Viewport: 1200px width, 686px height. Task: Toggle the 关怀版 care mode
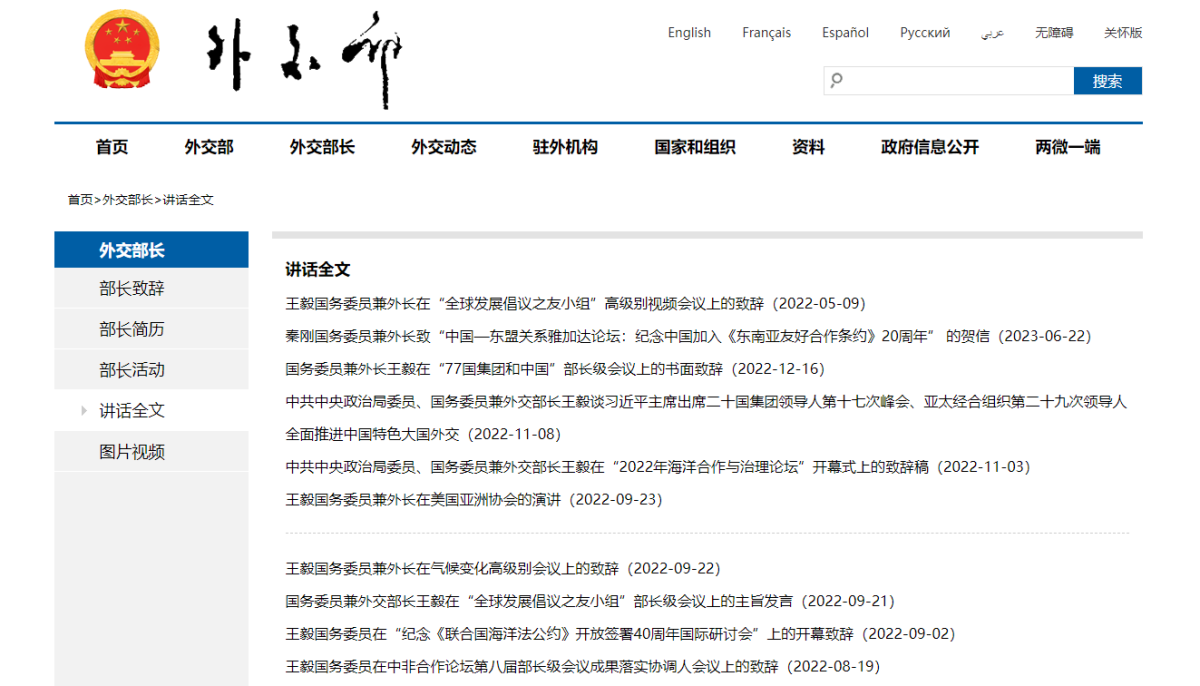pyautogui.click(x=1122, y=33)
